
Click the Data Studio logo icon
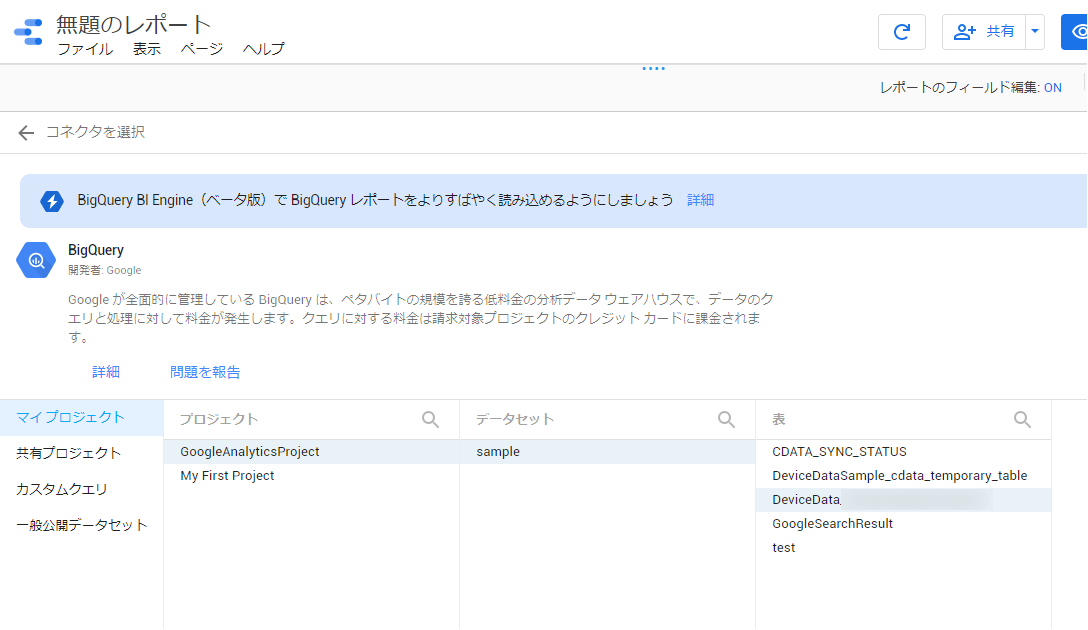point(28,32)
